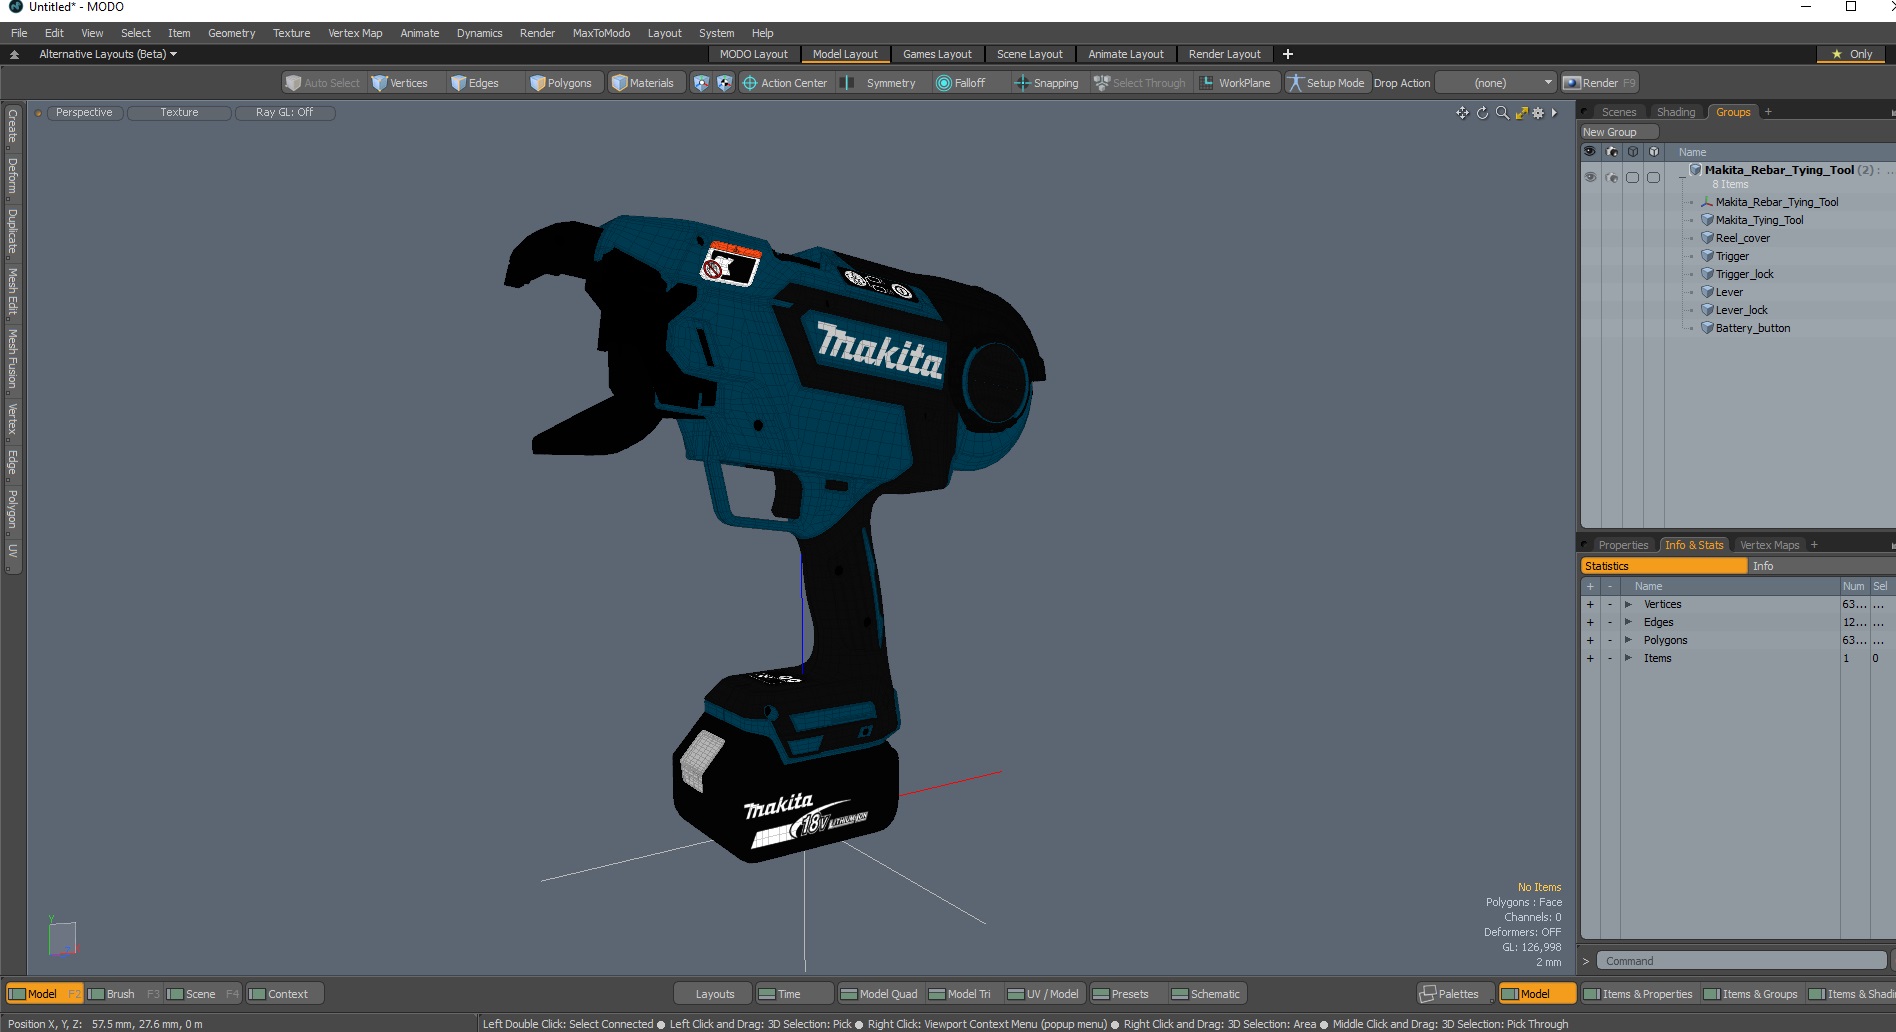The image size is (1896, 1032).
Task: Click the Battery_button mesh icon
Action: 1708,328
